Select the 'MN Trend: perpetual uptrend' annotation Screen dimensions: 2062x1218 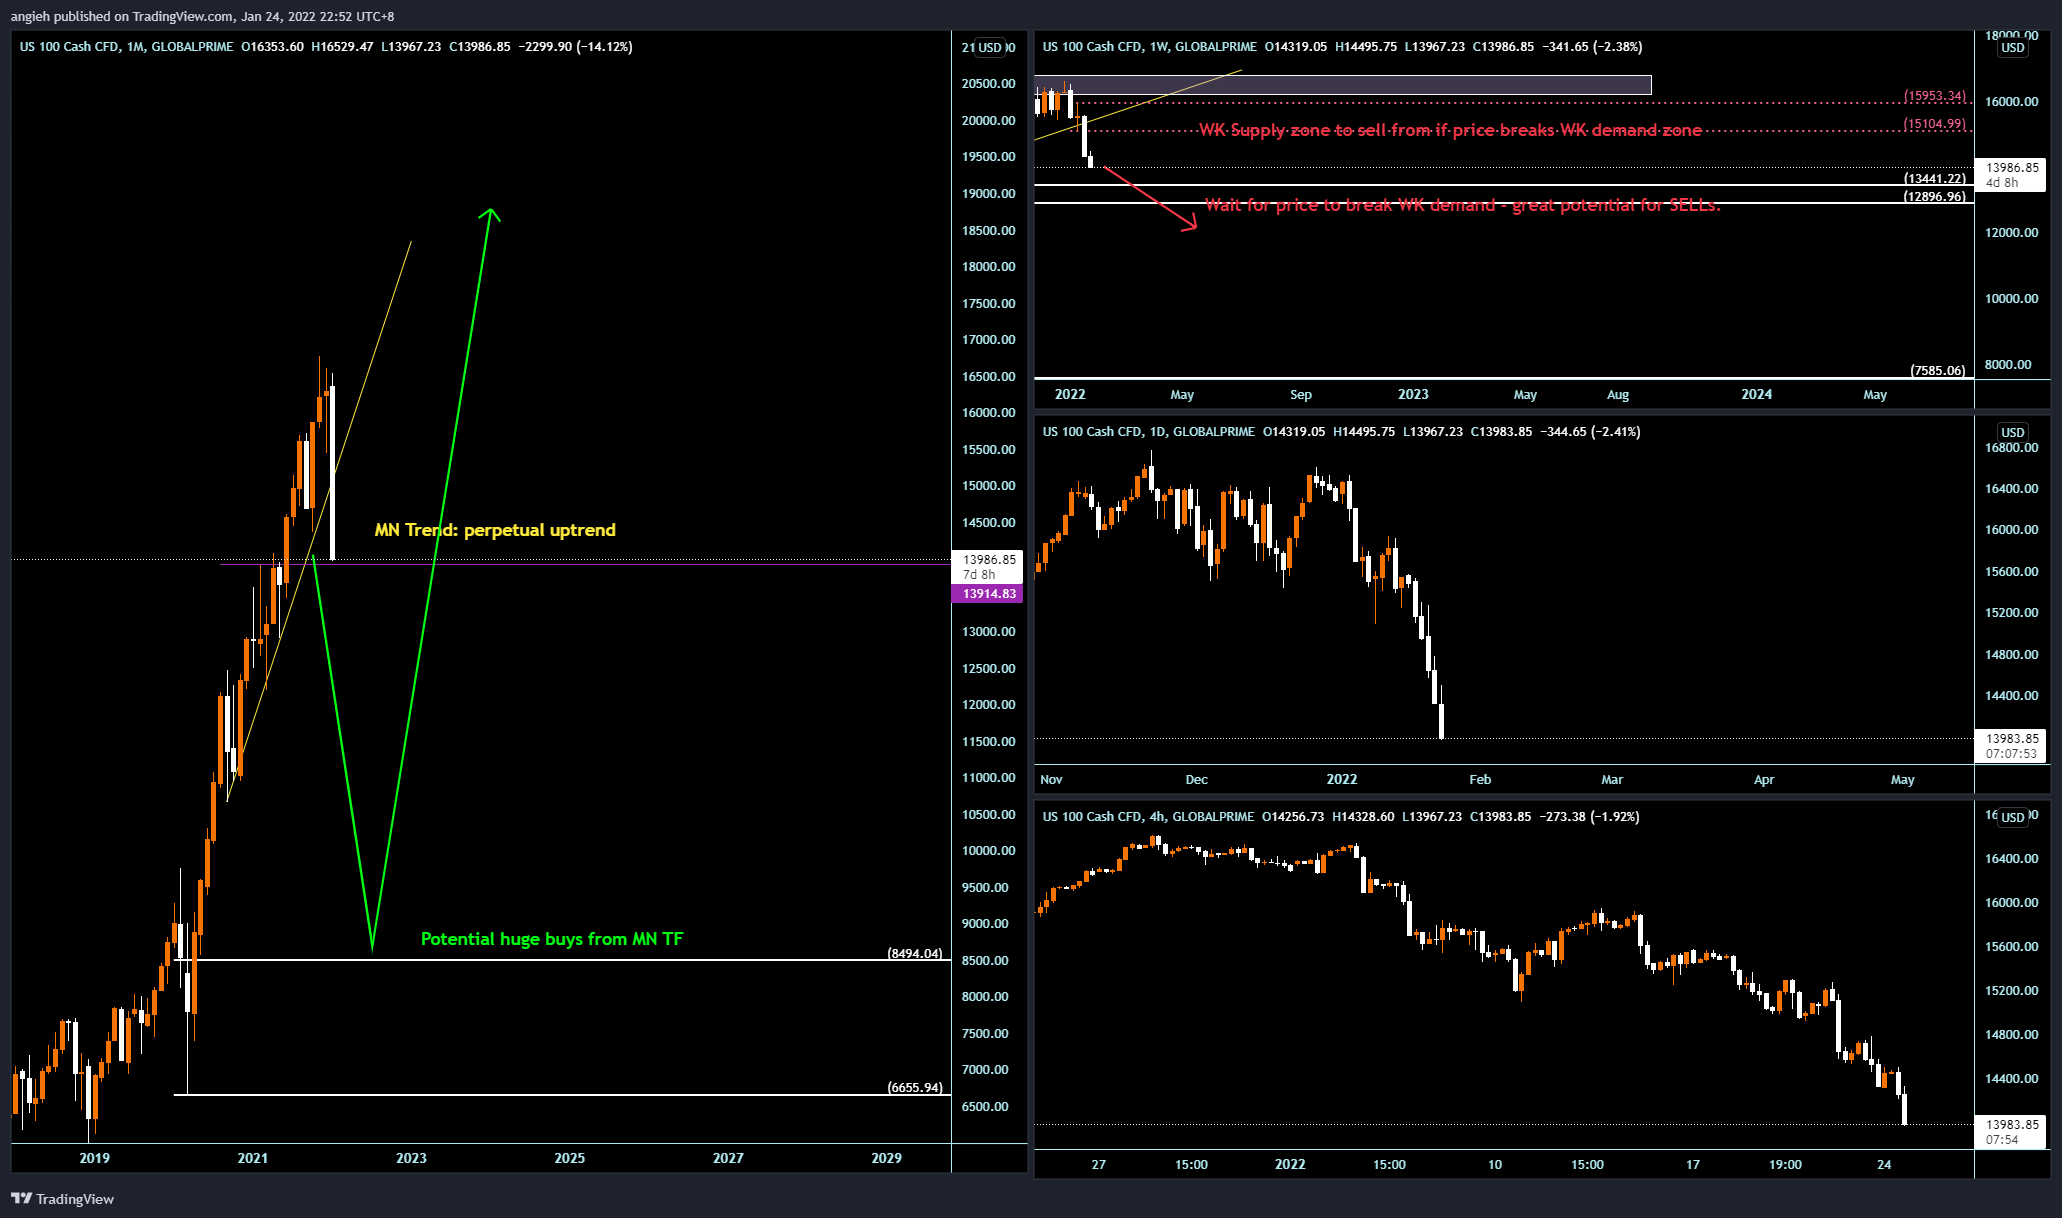click(x=495, y=530)
